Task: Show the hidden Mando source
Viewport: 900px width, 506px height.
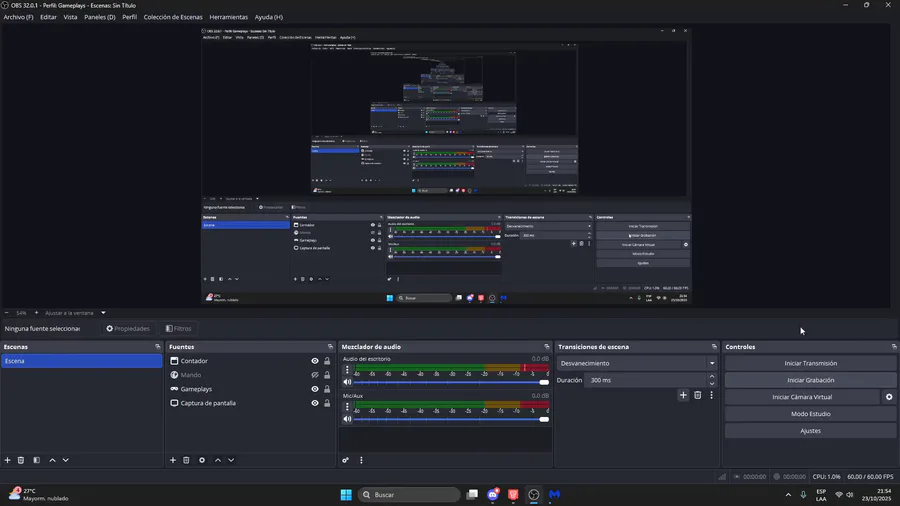Action: click(x=315, y=375)
